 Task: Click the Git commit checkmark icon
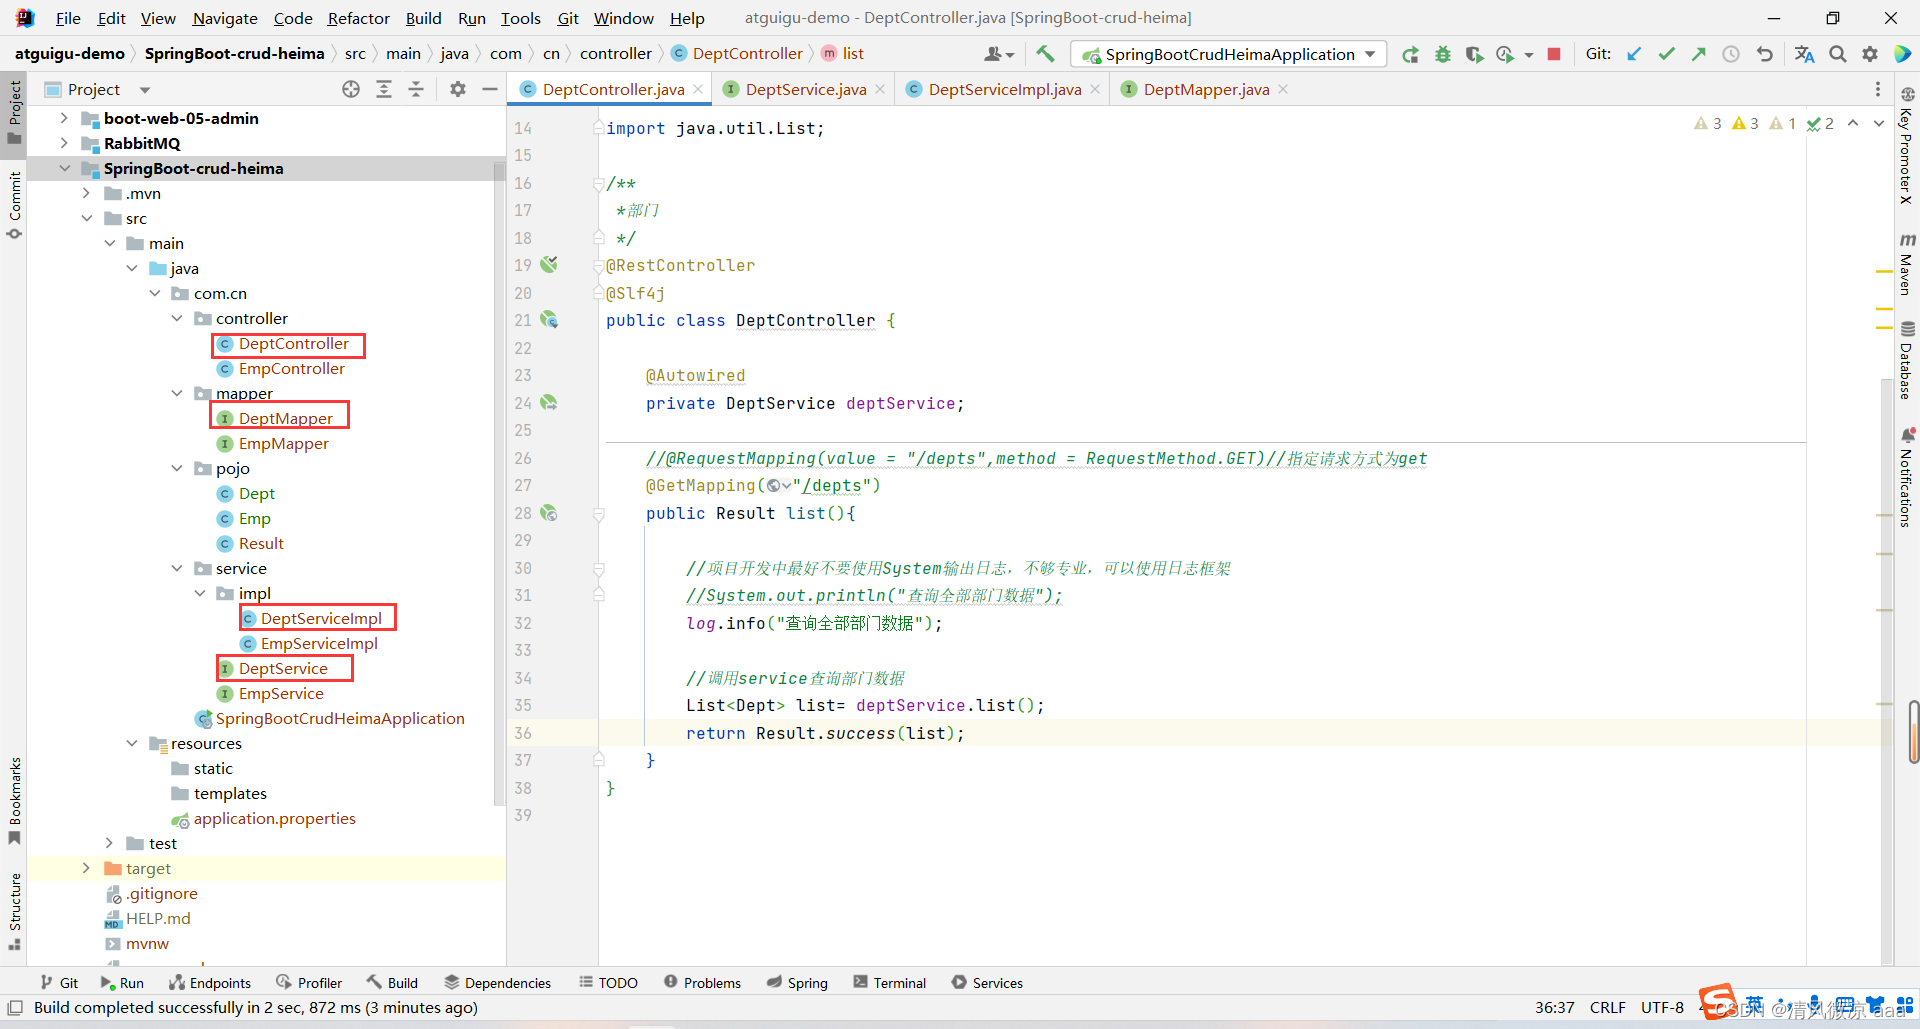point(1666,54)
